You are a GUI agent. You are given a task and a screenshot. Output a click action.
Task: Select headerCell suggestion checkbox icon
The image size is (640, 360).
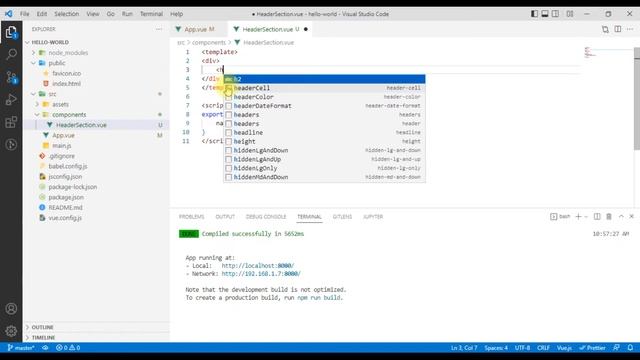(229, 88)
